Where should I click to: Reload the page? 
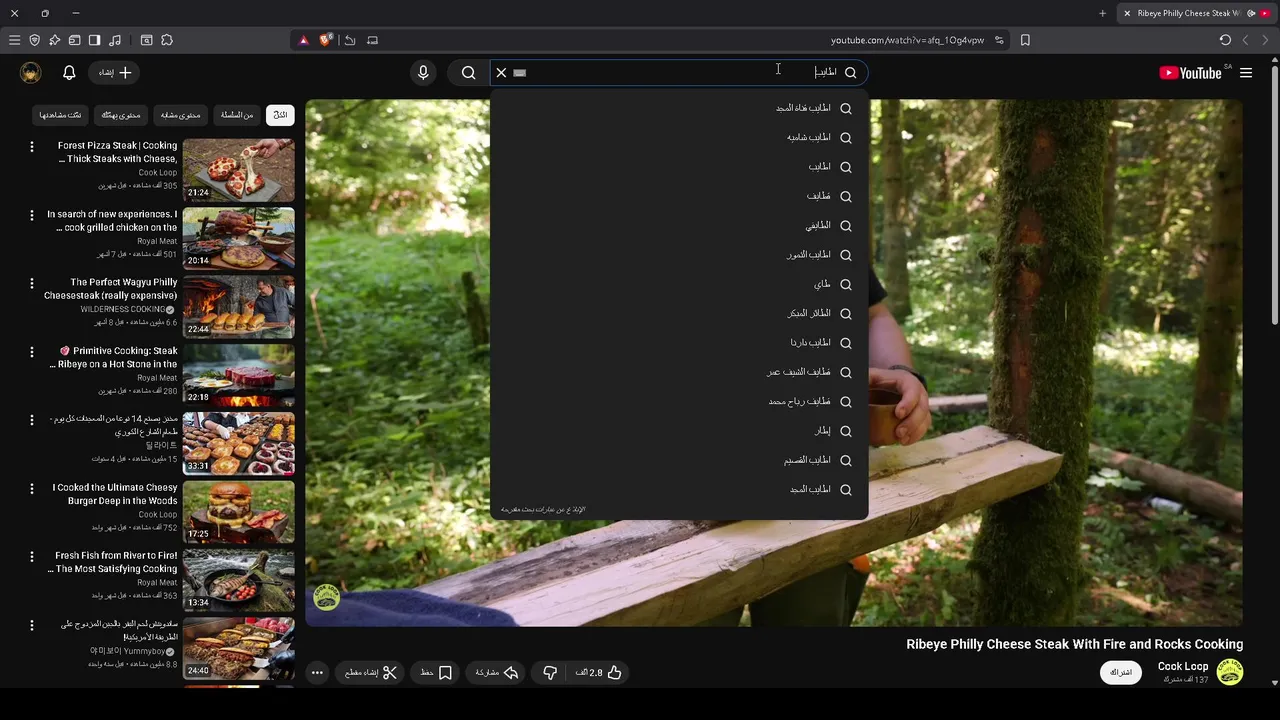click(x=1225, y=40)
